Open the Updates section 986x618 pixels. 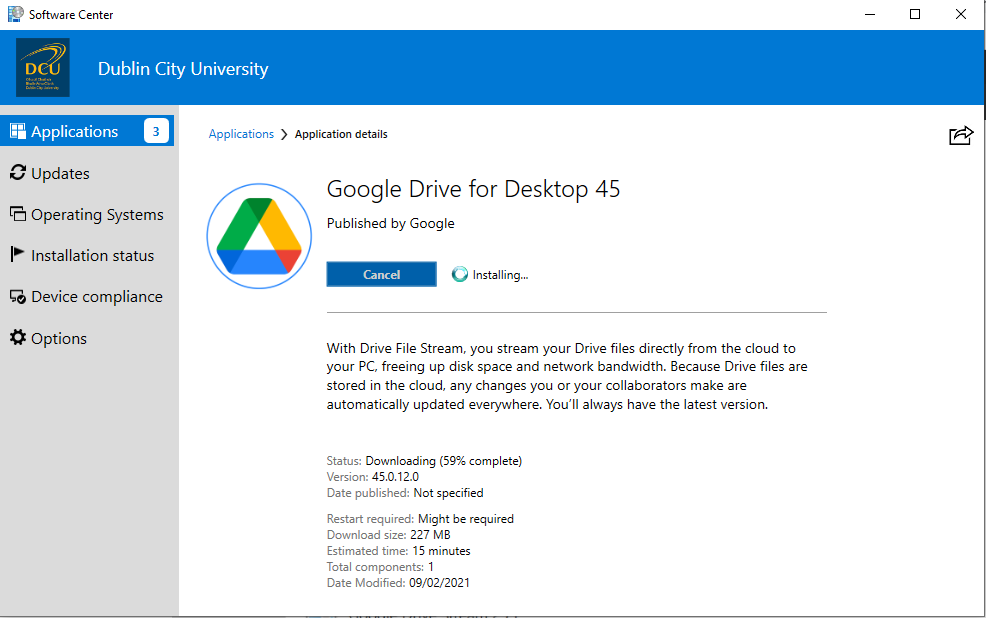[x=60, y=174]
